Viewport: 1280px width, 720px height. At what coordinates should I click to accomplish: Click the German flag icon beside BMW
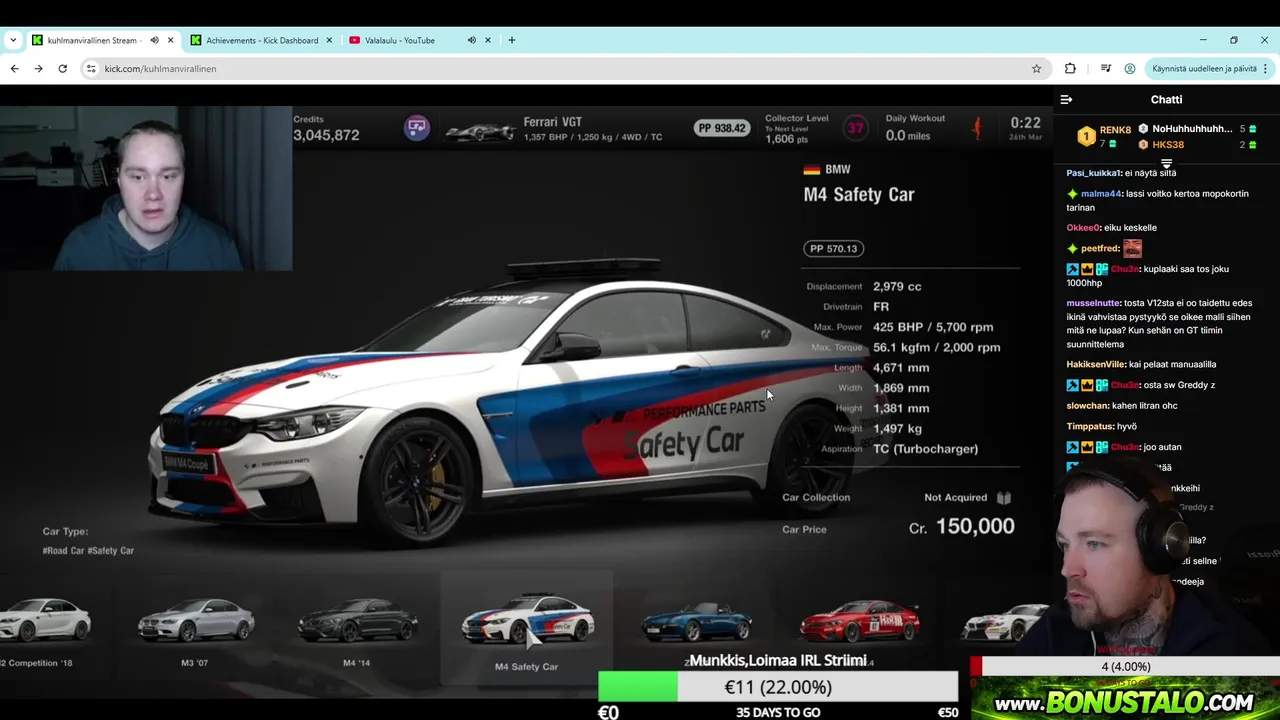point(812,170)
